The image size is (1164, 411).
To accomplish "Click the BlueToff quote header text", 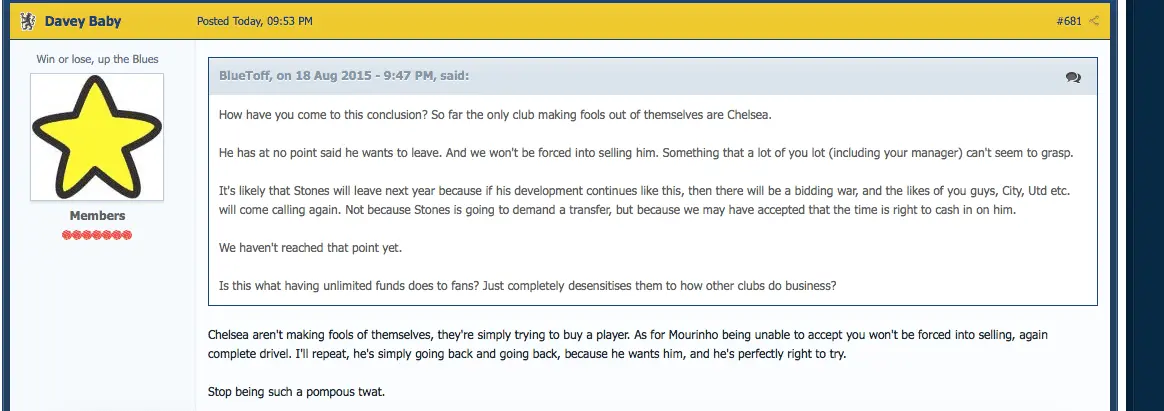I will tap(344, 76).
